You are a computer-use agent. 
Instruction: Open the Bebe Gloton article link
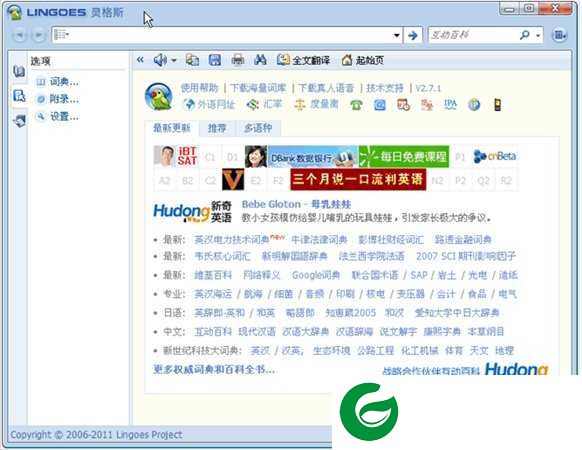[x=296, y=204]
